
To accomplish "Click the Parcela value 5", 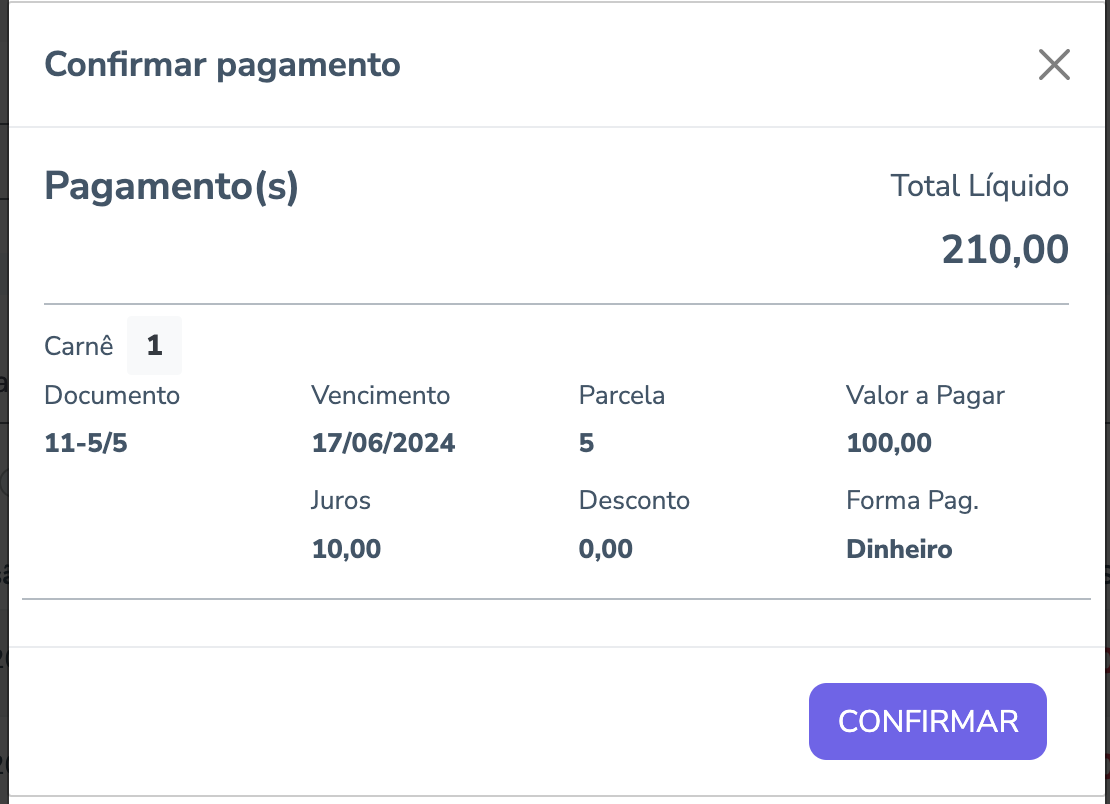I will click(x=586, y=443).
